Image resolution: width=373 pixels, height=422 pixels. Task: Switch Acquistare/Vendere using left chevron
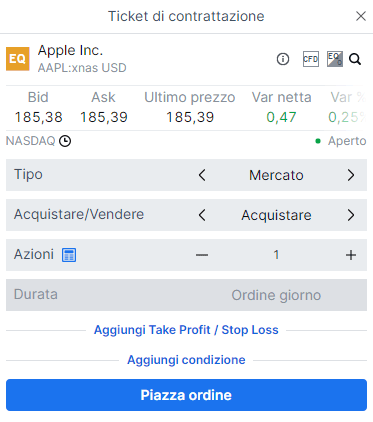point(202,215)
